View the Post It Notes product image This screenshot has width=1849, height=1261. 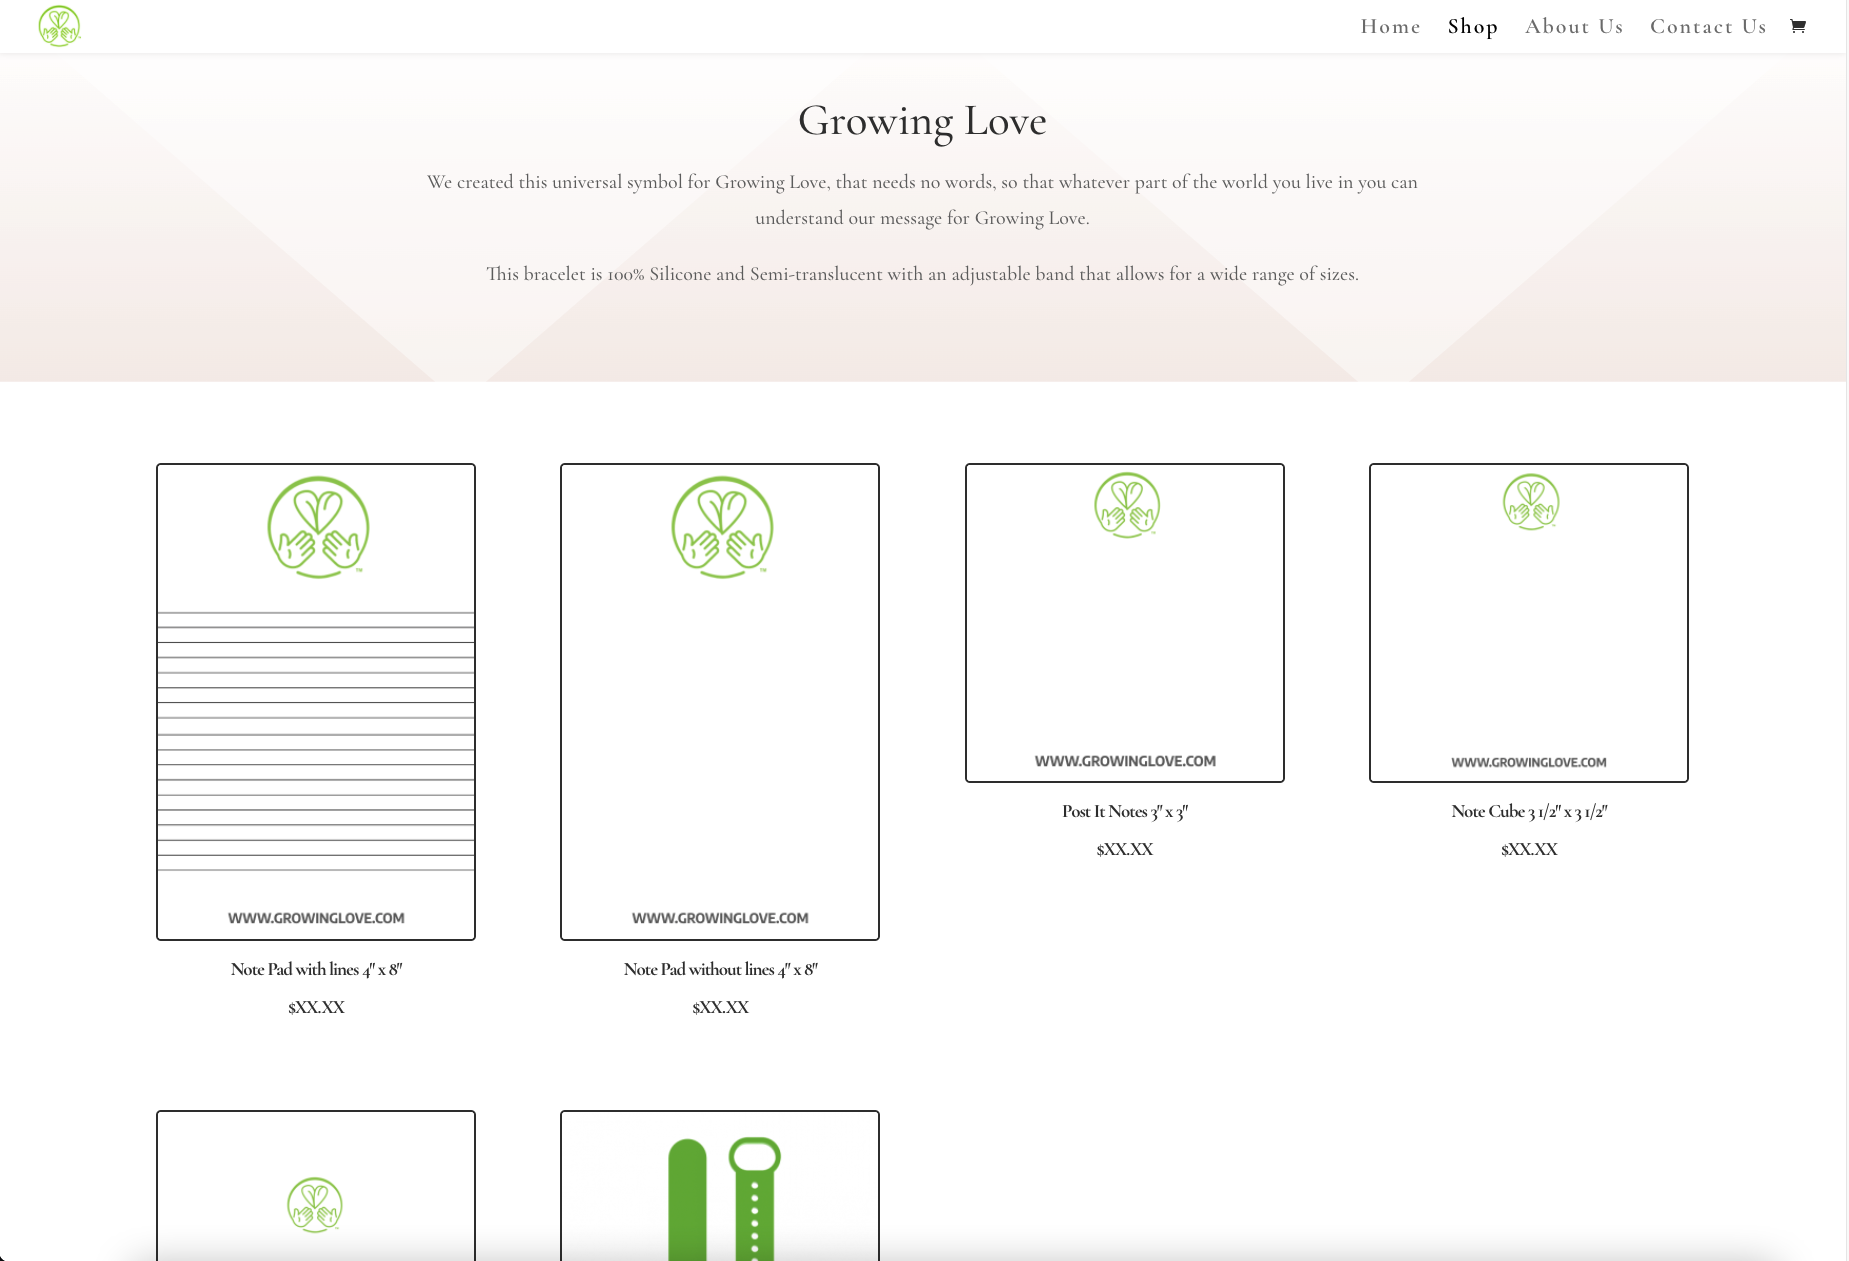[x=1124, y=622]
